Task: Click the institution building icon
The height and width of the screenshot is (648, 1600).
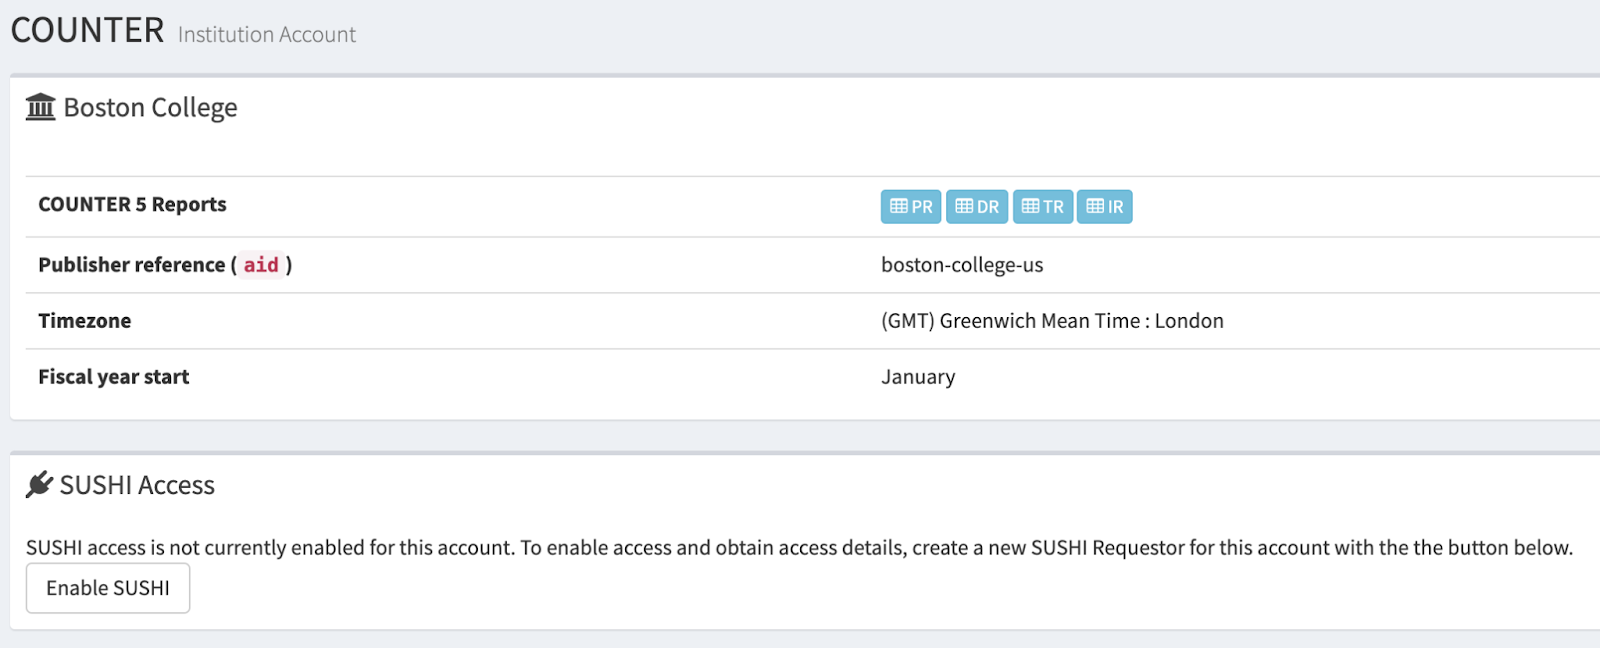Action: [x=41, y=107]
